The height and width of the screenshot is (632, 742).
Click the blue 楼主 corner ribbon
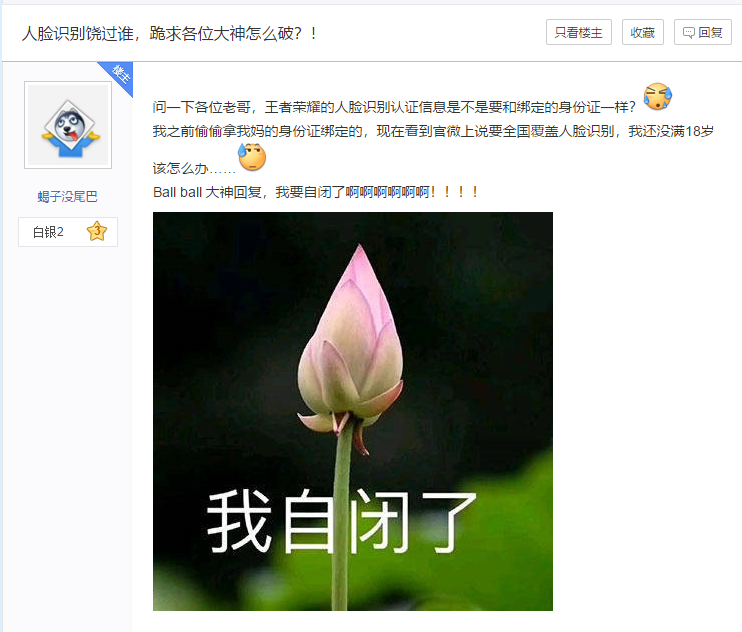(118, 76)
